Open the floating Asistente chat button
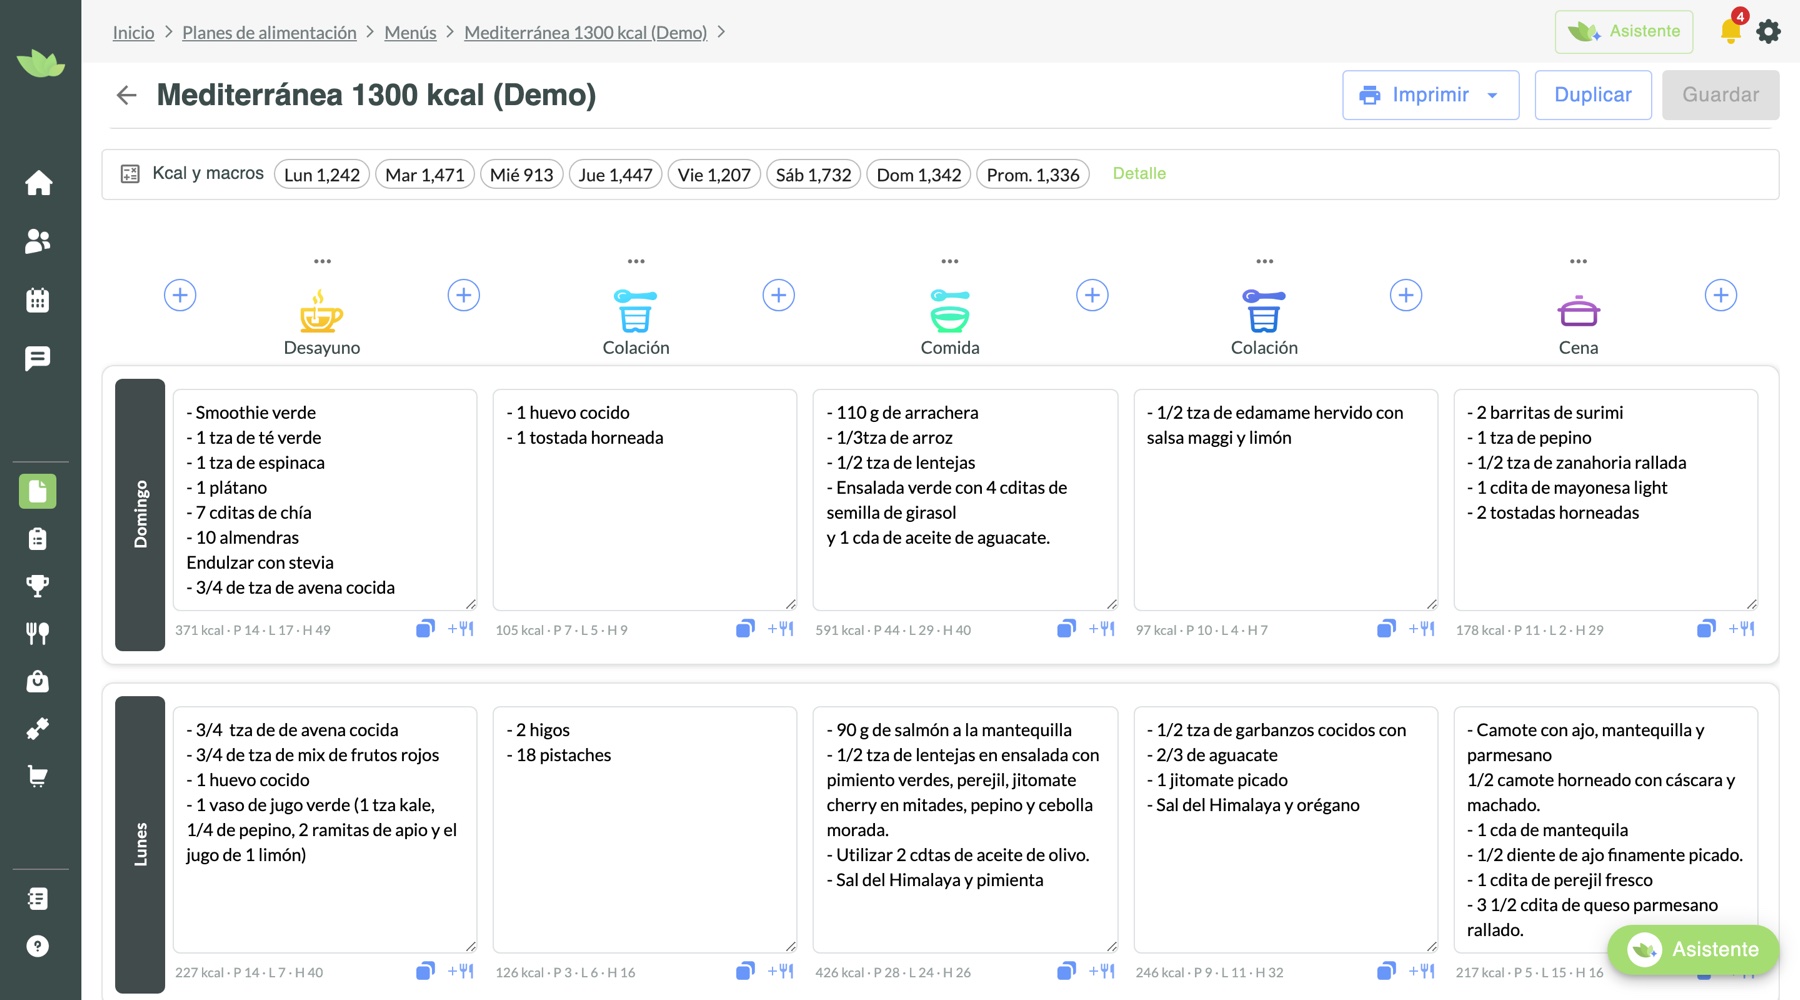The height and width of the screenshot is (1000, 1800). 1693,949
